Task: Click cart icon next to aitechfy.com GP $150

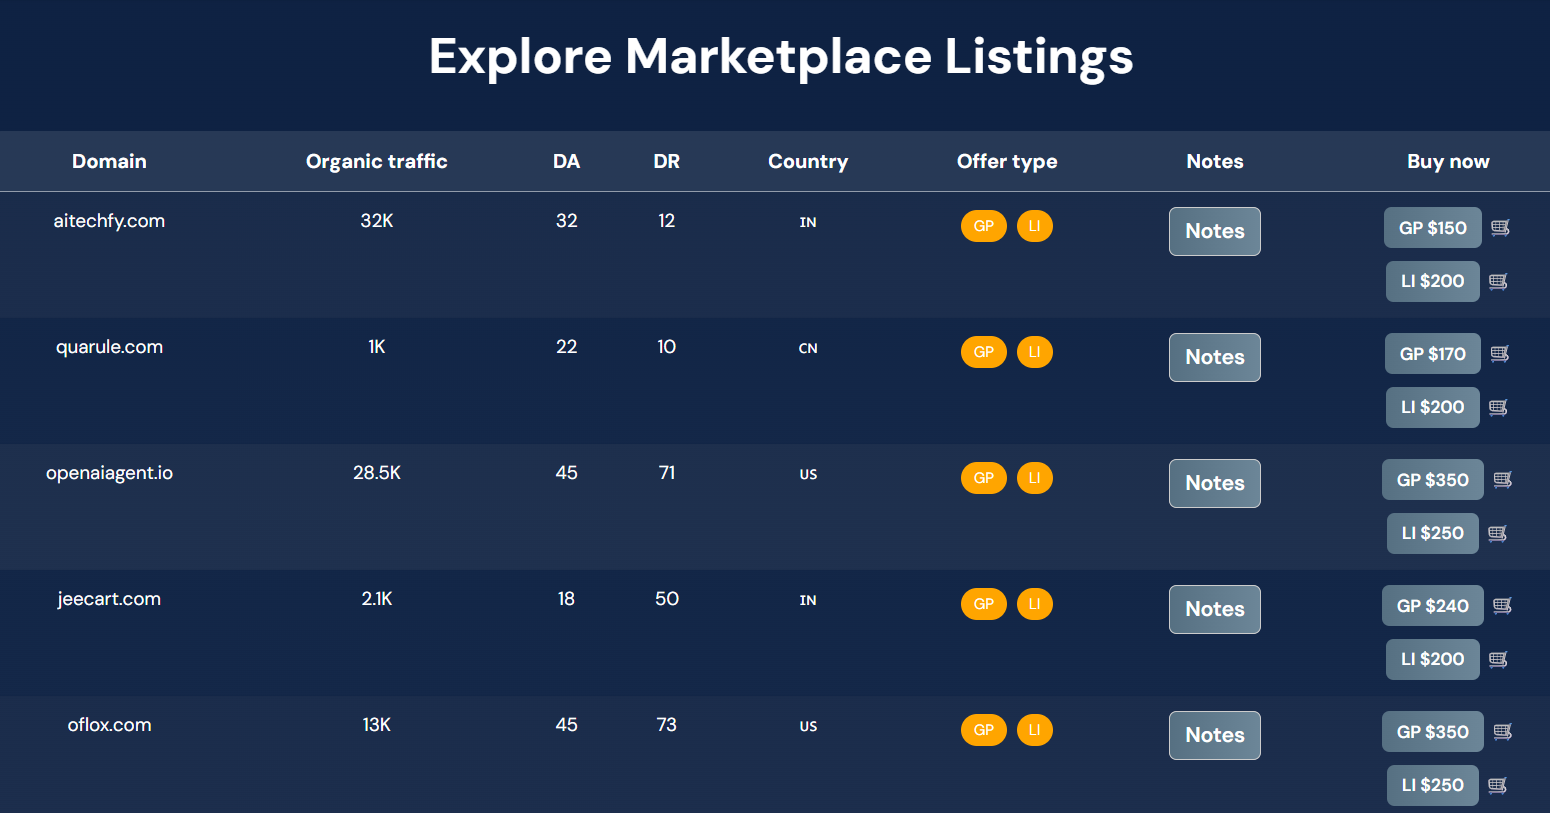Action: (x=1500, y=228)
